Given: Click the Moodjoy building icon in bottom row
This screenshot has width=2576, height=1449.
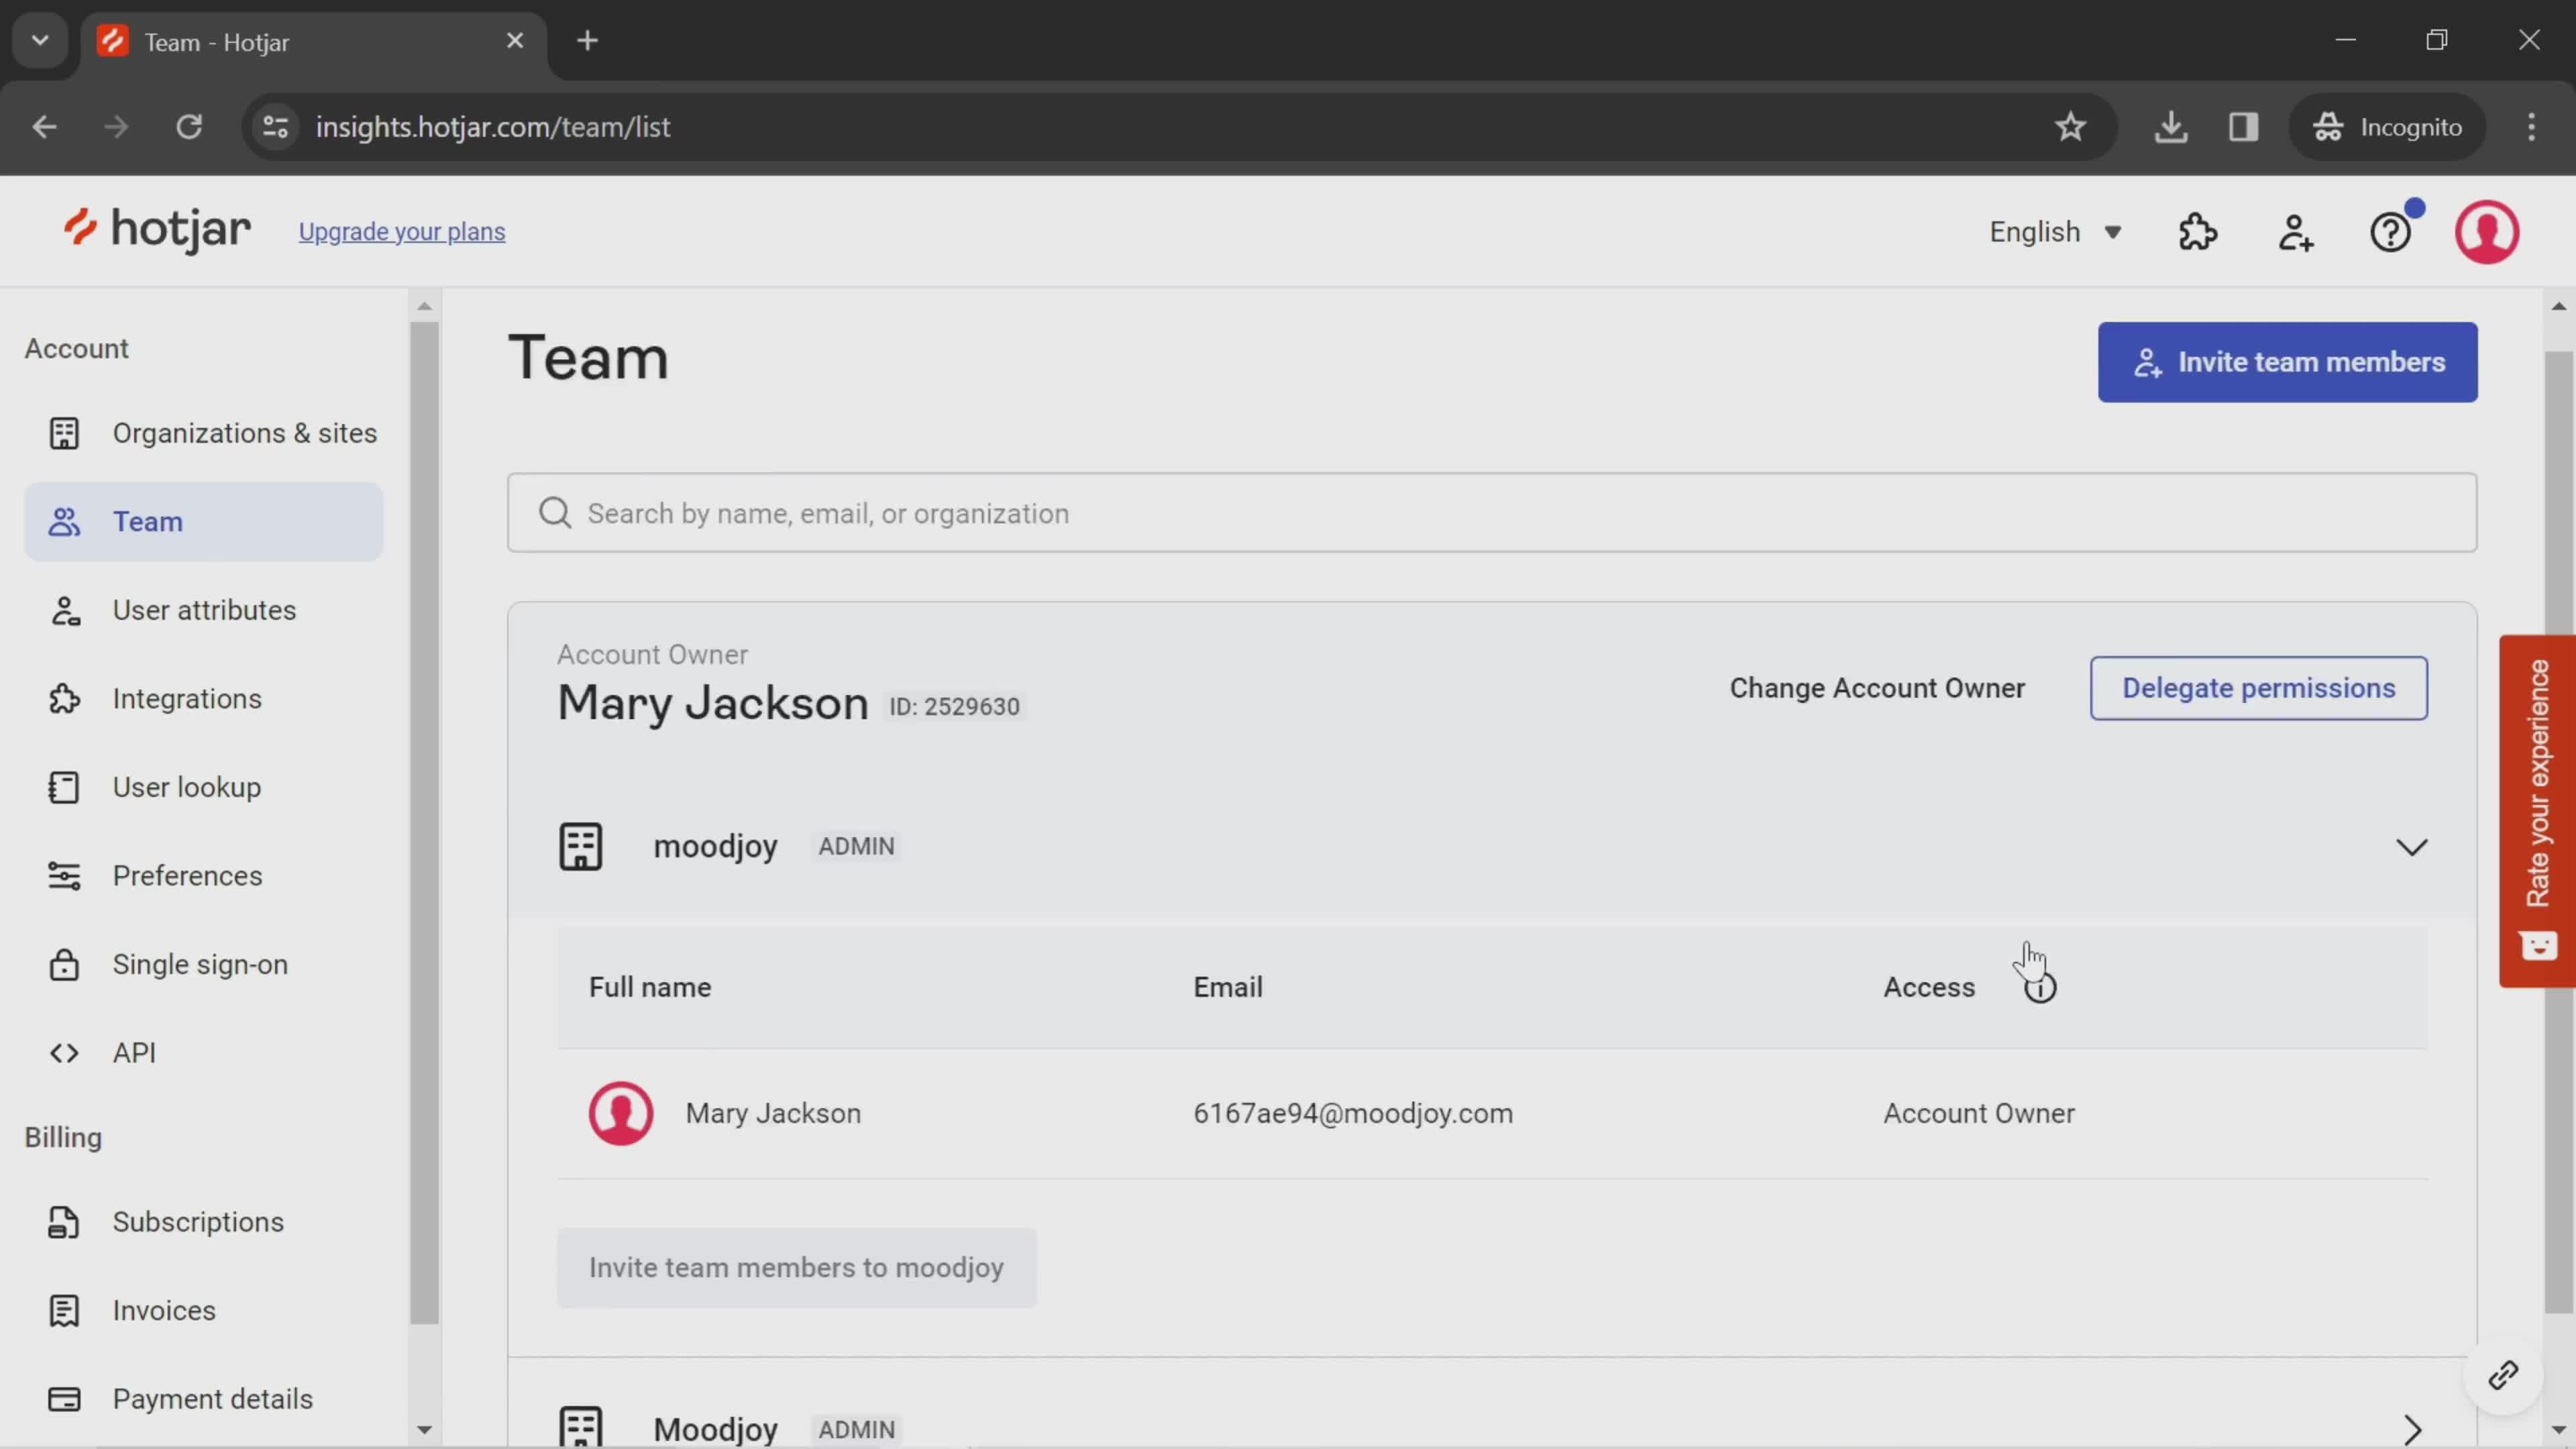Looking at the screenshot, I should tap(580, 1427).
